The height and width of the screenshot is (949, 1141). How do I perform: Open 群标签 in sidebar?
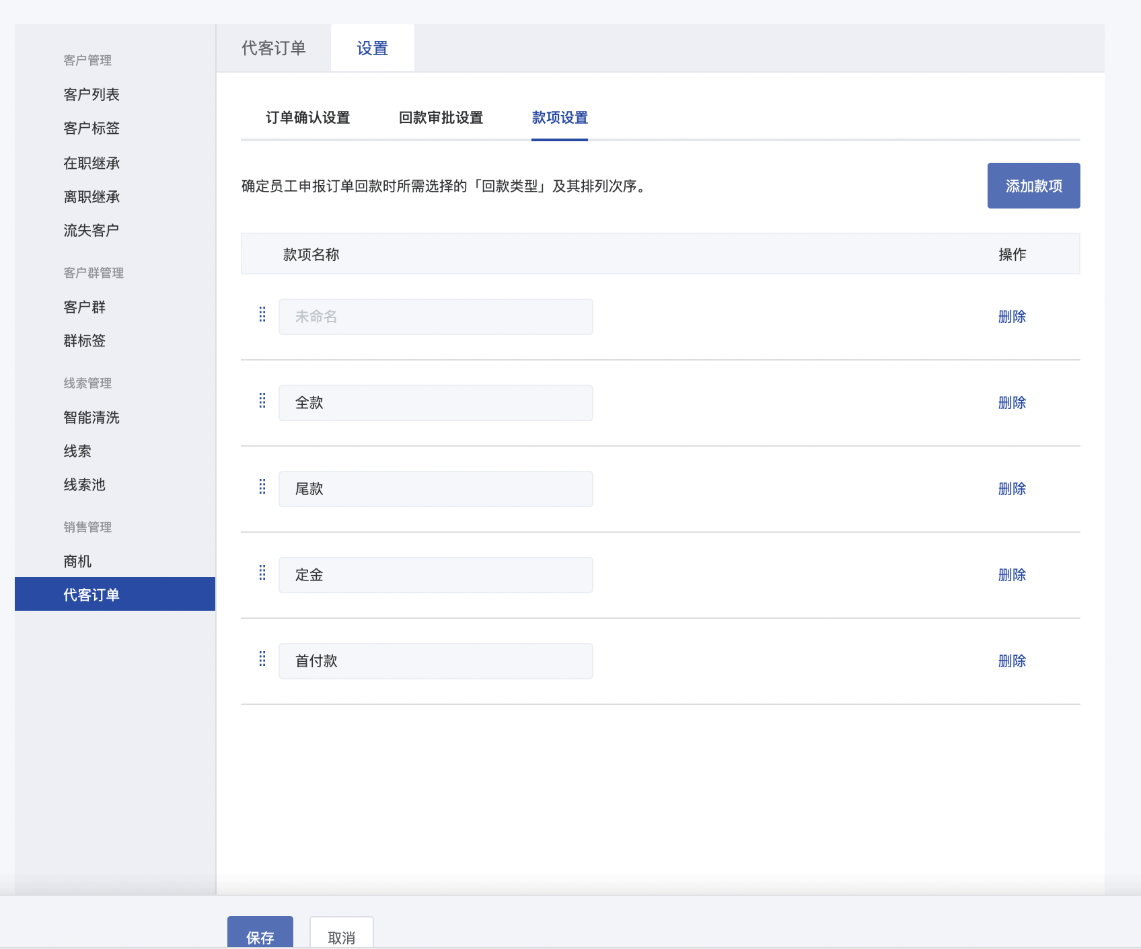point(84,341)
